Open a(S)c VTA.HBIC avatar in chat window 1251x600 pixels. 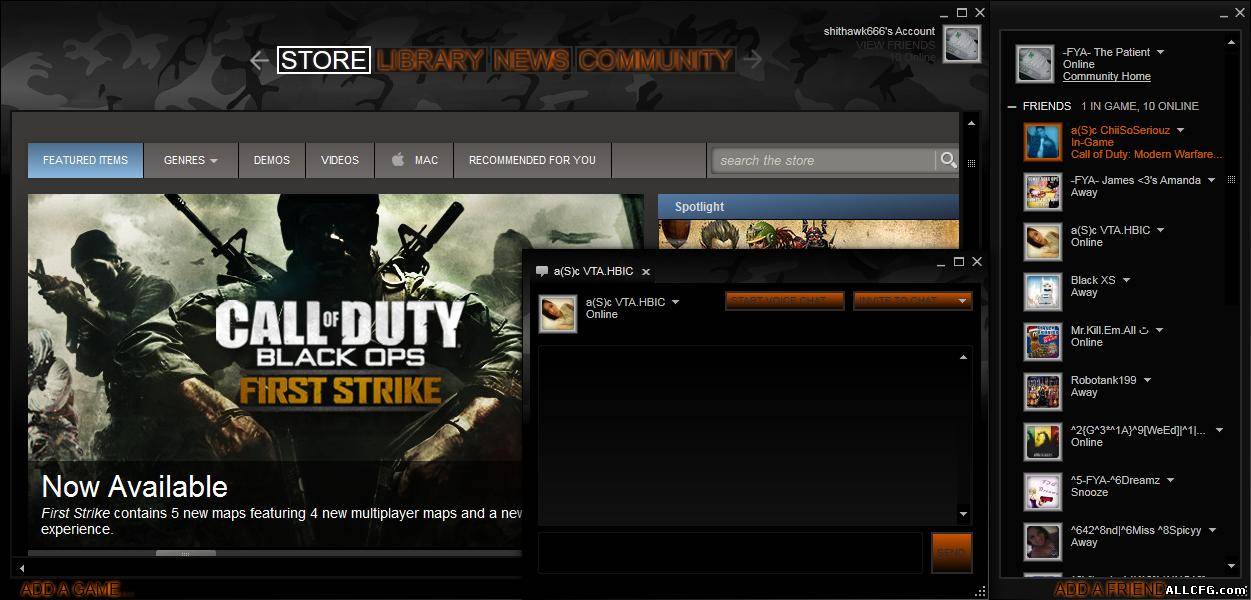558,313
